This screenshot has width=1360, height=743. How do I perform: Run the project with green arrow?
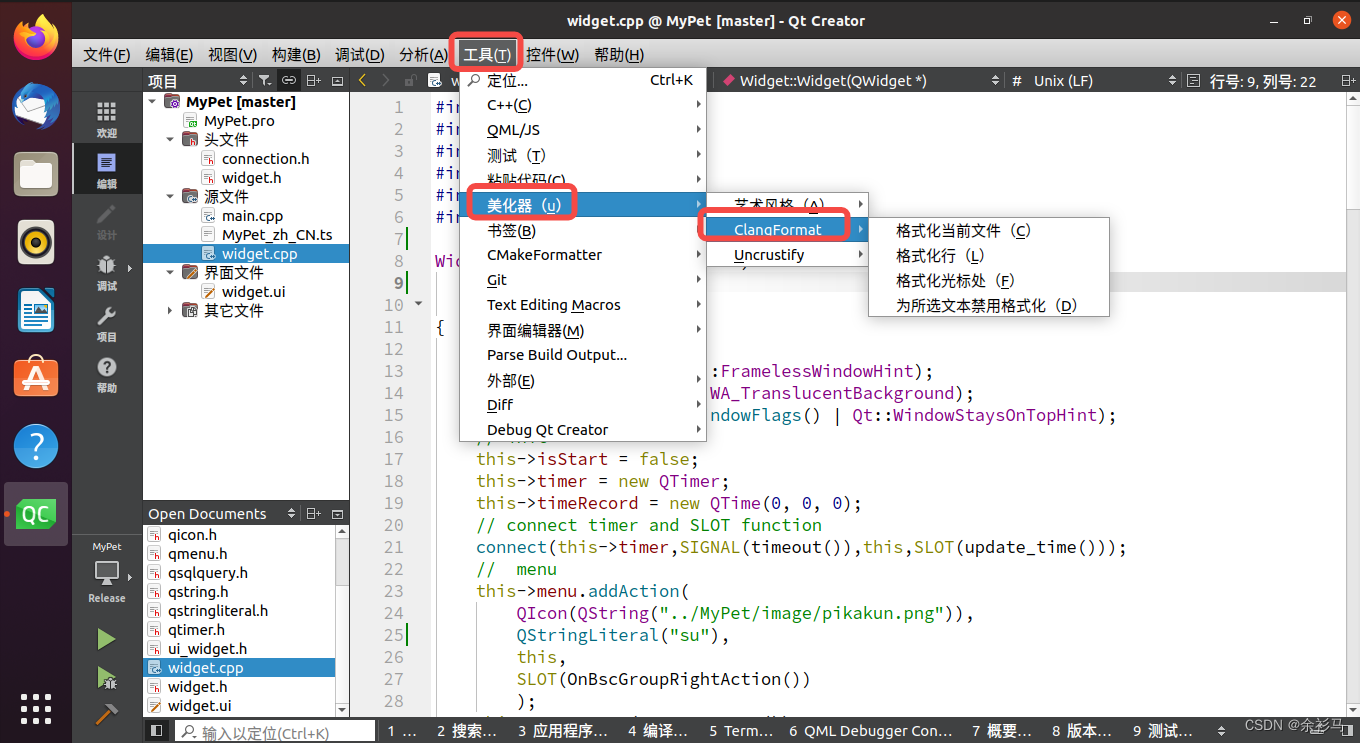106,638
